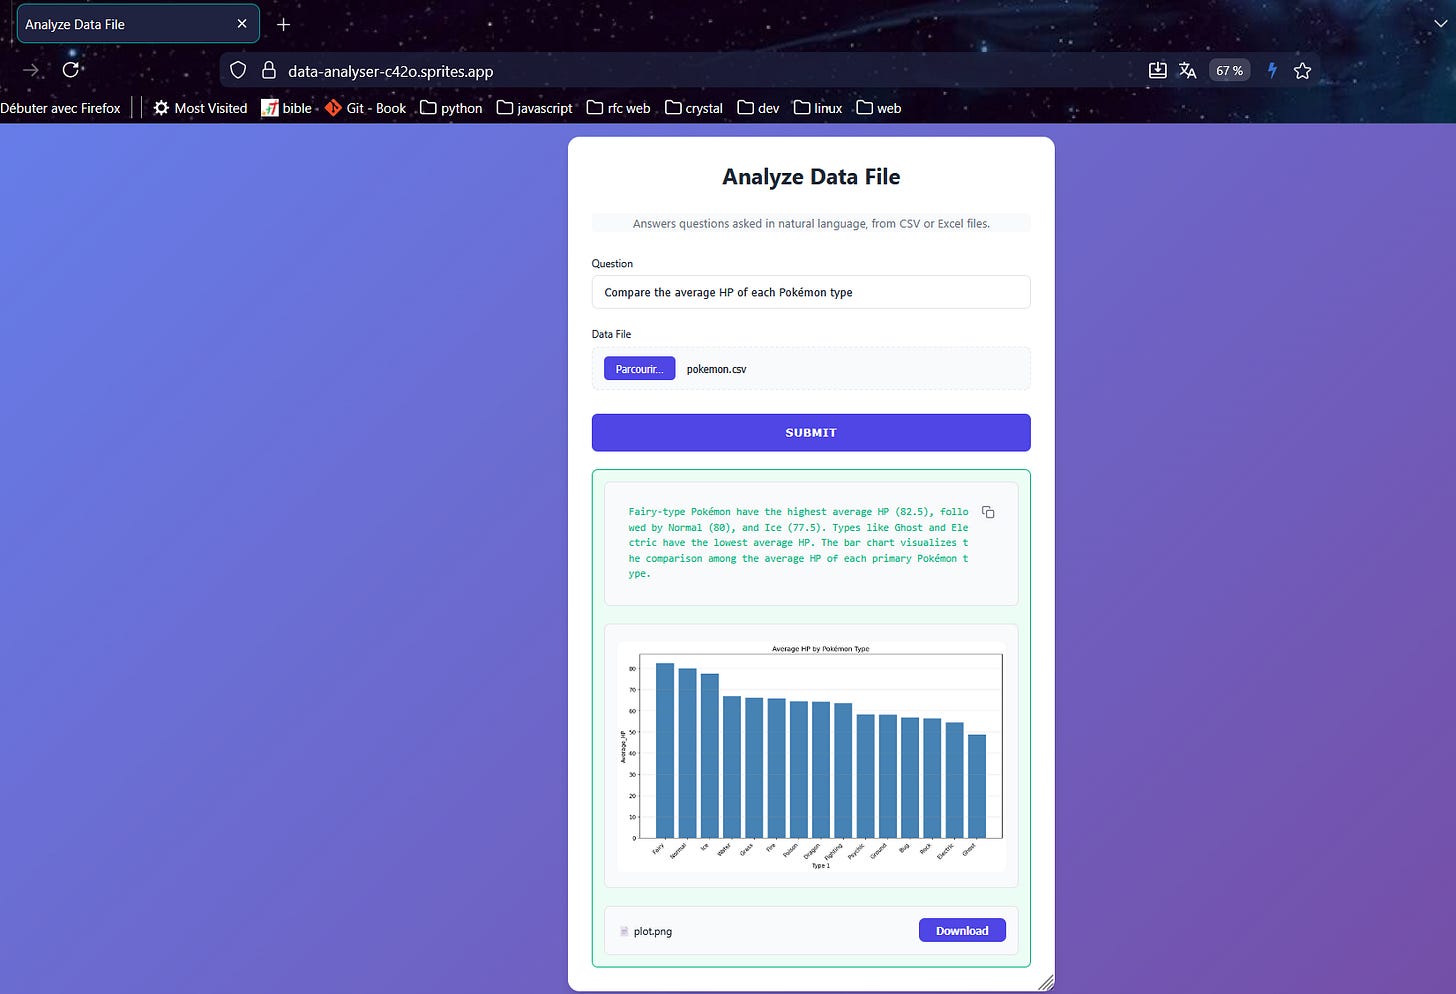Click the address bar URL data-analyser-c42o.sprites.app
The width and height of the screenshot is (1456, 994).
390,71
